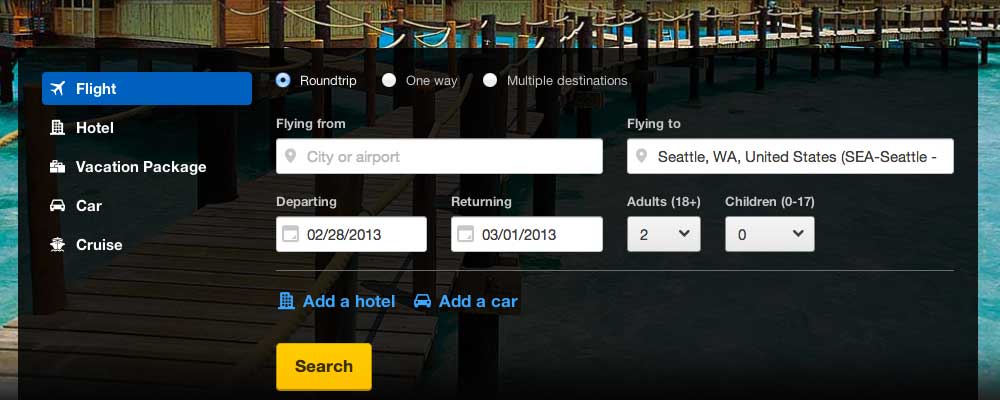Click the ship icon beside Cruise
The height and width of the screenshot is (400, 1000).
point(57,245)
